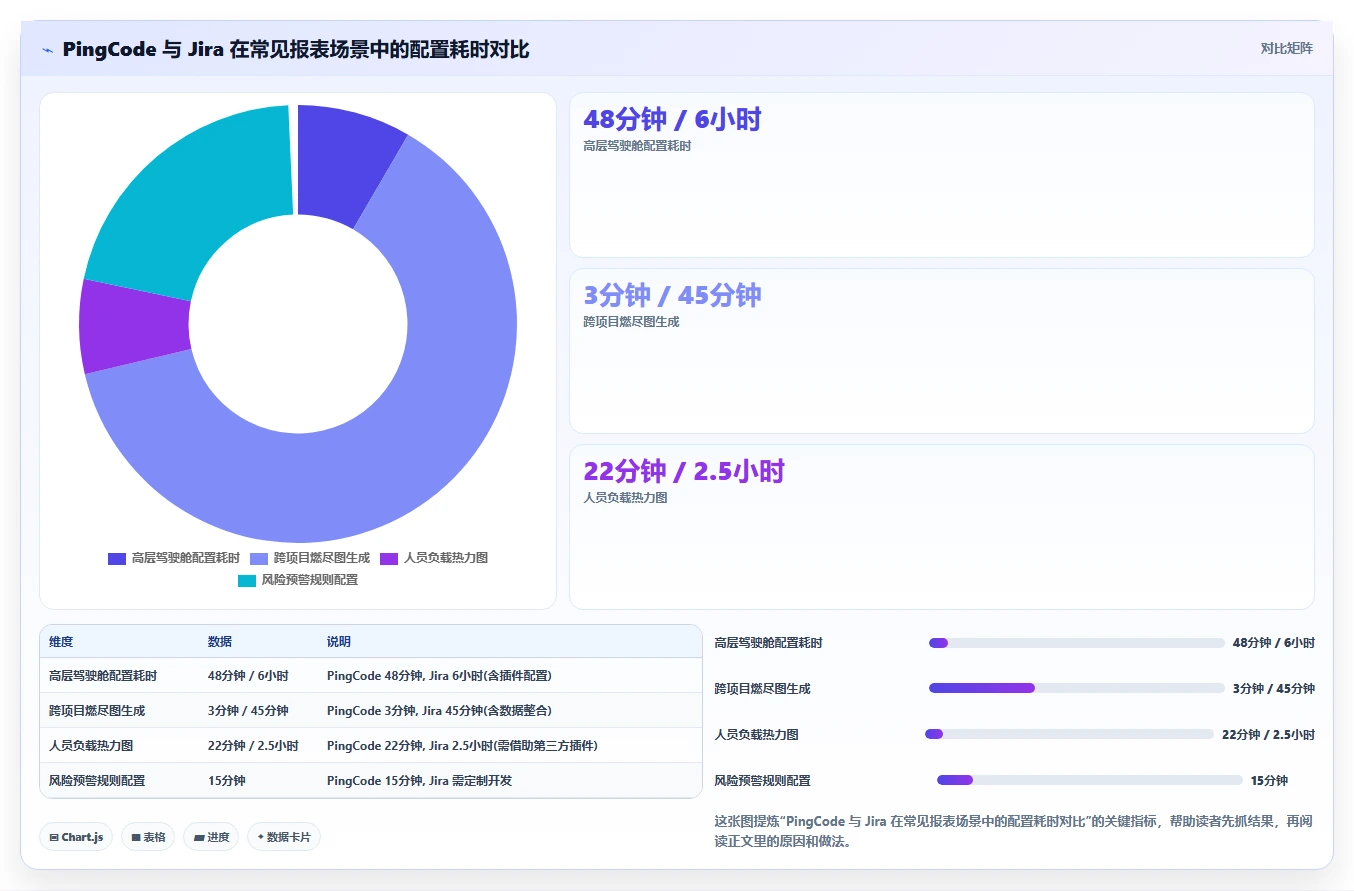Click the 15分钟 table data cell
1354x891 pixels.
[226, 780]
